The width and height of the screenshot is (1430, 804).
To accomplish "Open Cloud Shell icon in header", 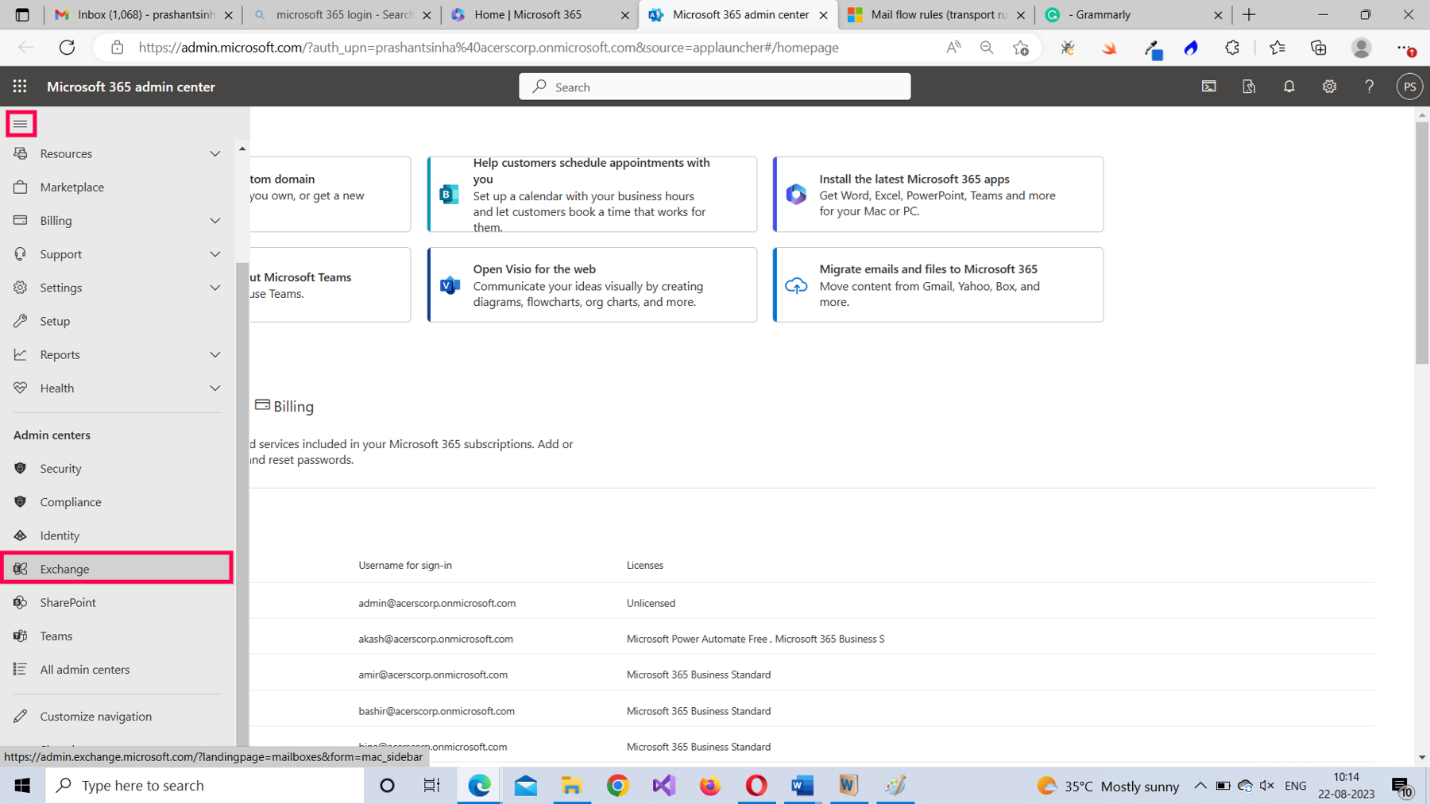I will 1209,87.
